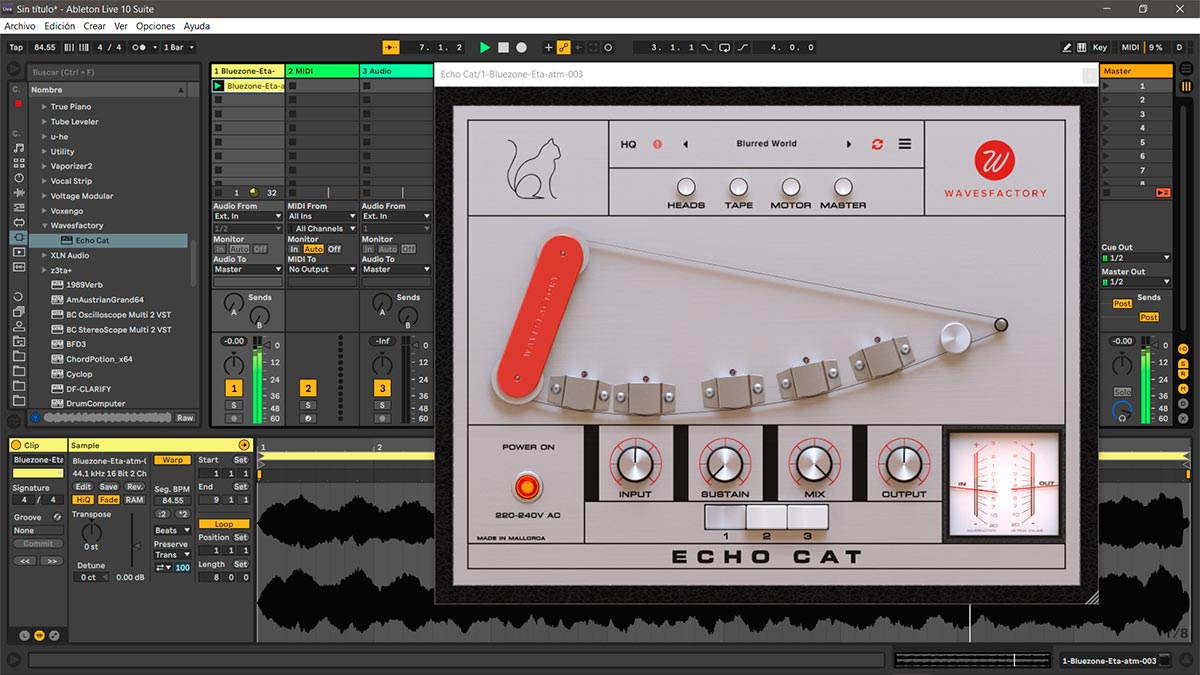Click the Stop button in the transport
Viewport: 1200px width, 675px height.
pyautogui.click(x=504, y=47)
